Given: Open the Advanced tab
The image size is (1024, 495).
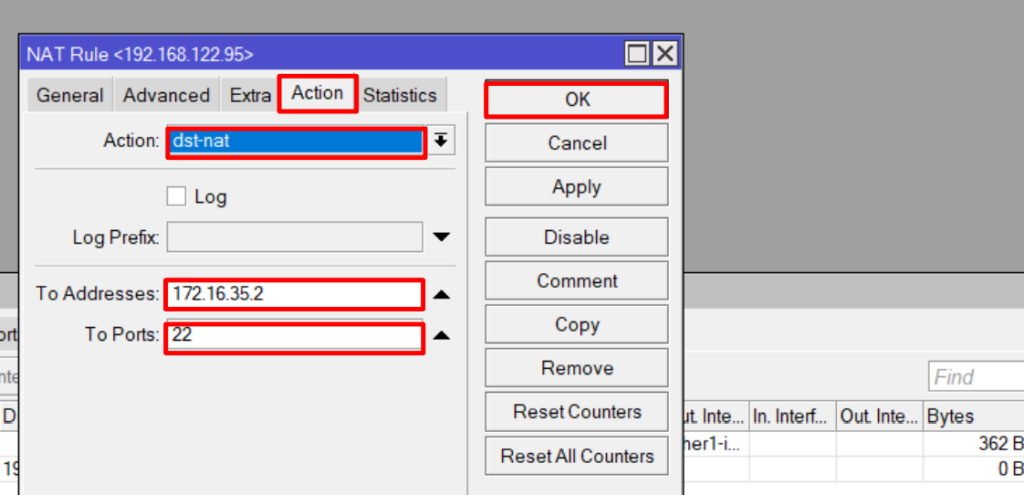Looking at the screenshot, I should click(x=166, y=96).
